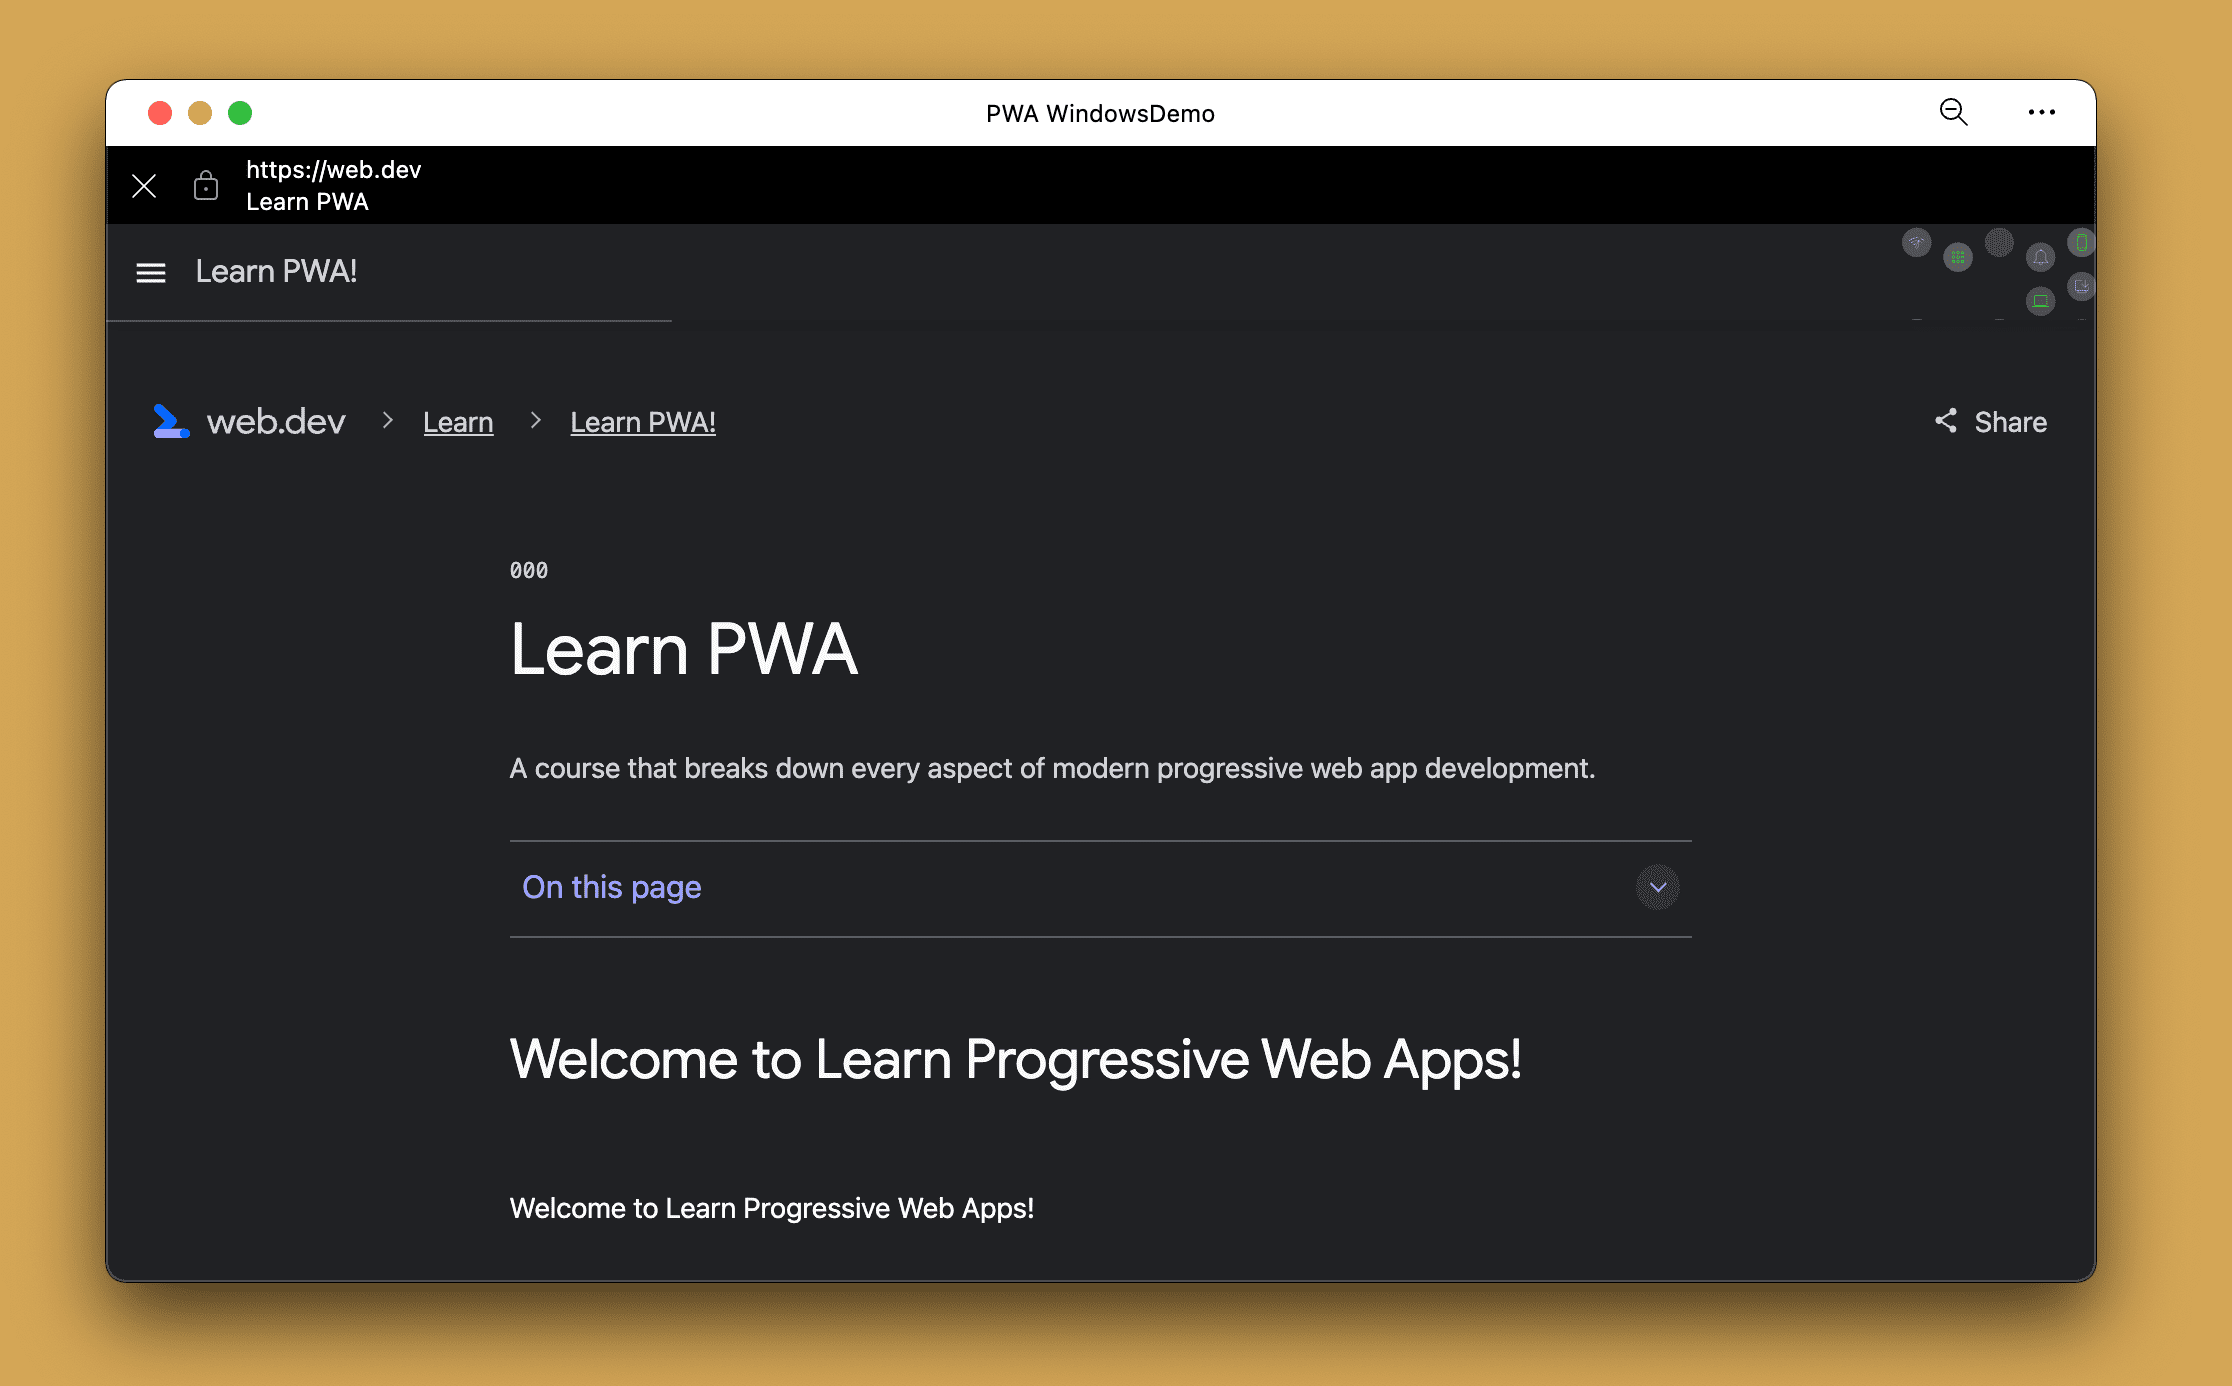Navigate to the 'Learn PWA!' breadcrumb link

click(645, 422)
